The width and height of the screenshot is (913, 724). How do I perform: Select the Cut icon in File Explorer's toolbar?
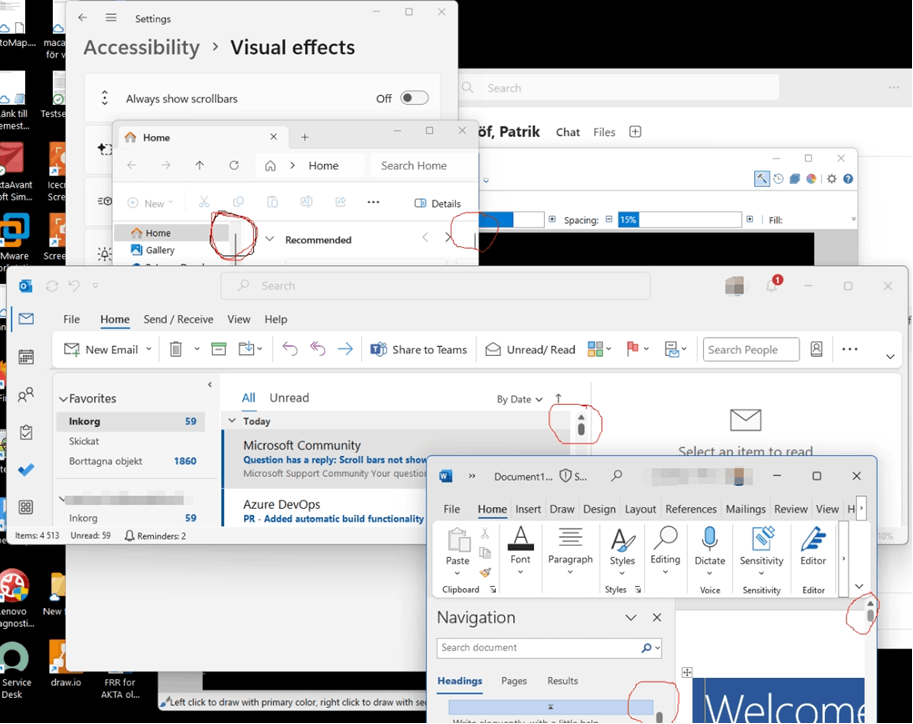(204, 202)
